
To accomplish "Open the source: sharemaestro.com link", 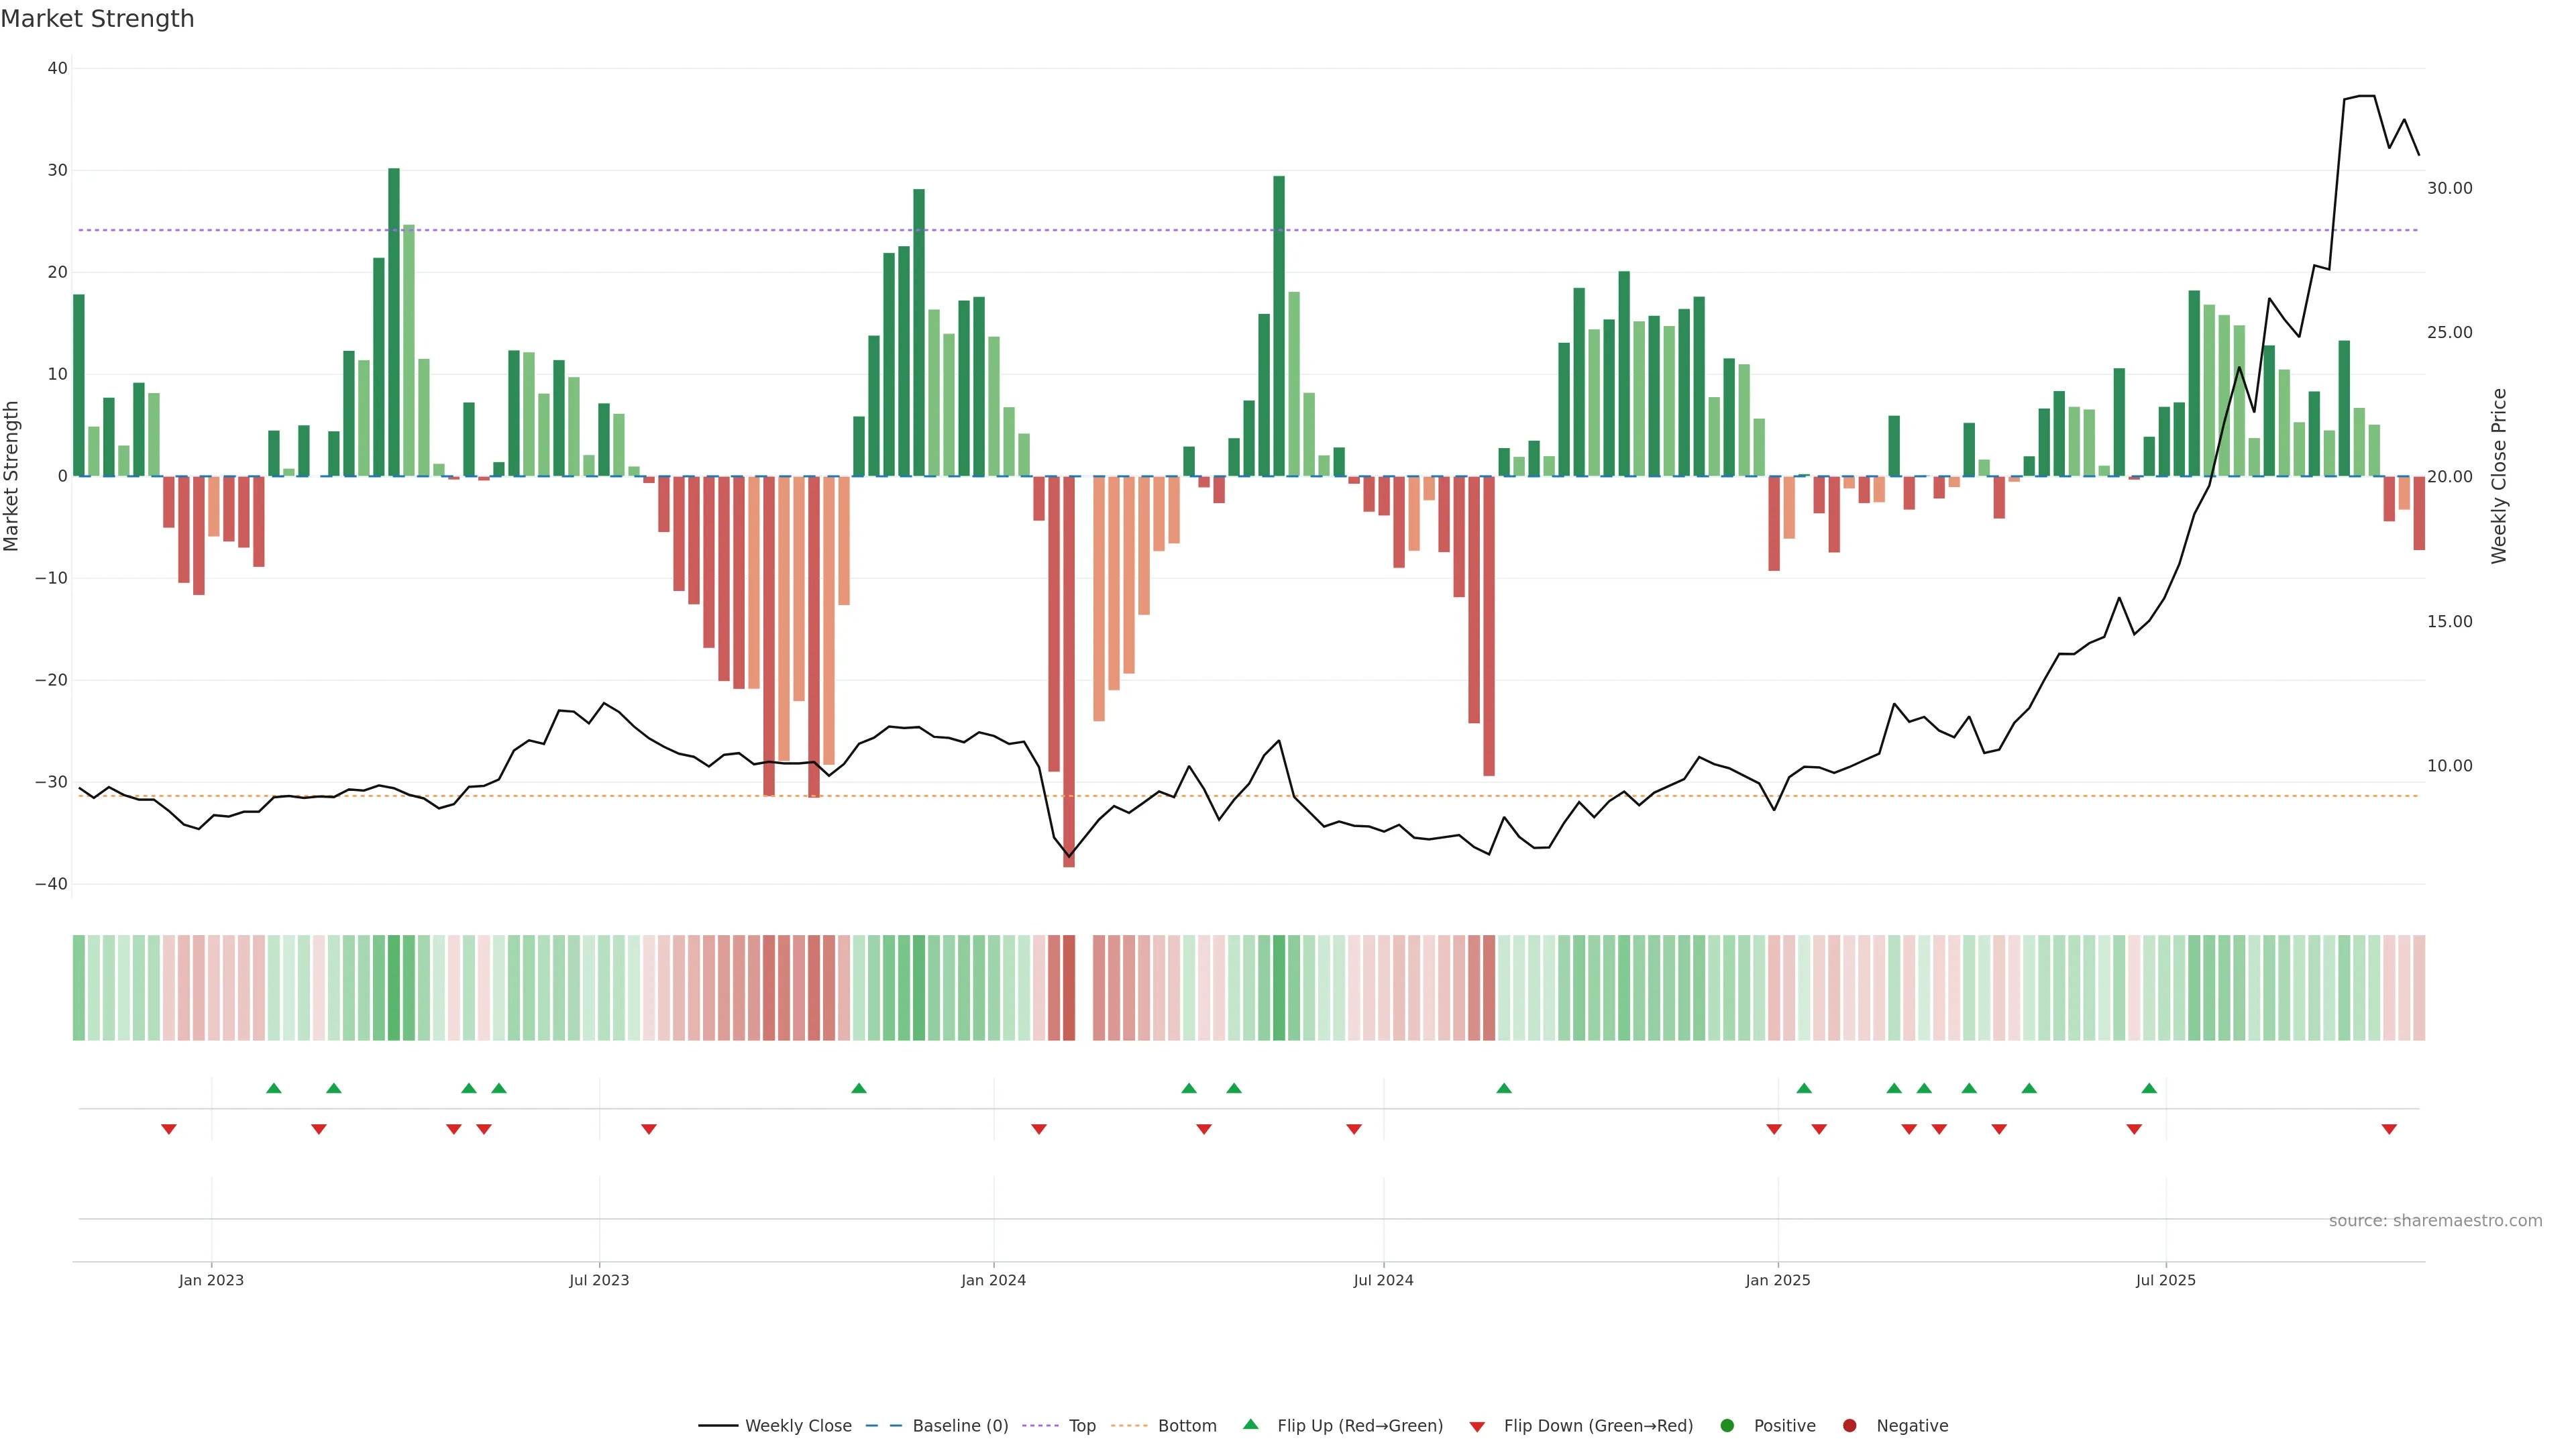I will click(x=2435, y=1221).
